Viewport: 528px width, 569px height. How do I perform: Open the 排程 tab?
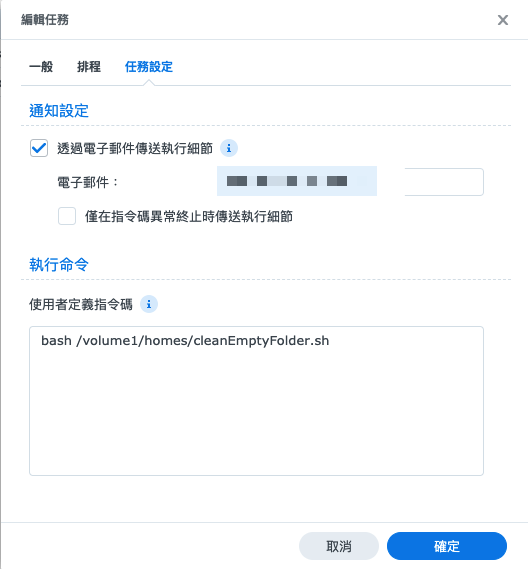(89, 67)
